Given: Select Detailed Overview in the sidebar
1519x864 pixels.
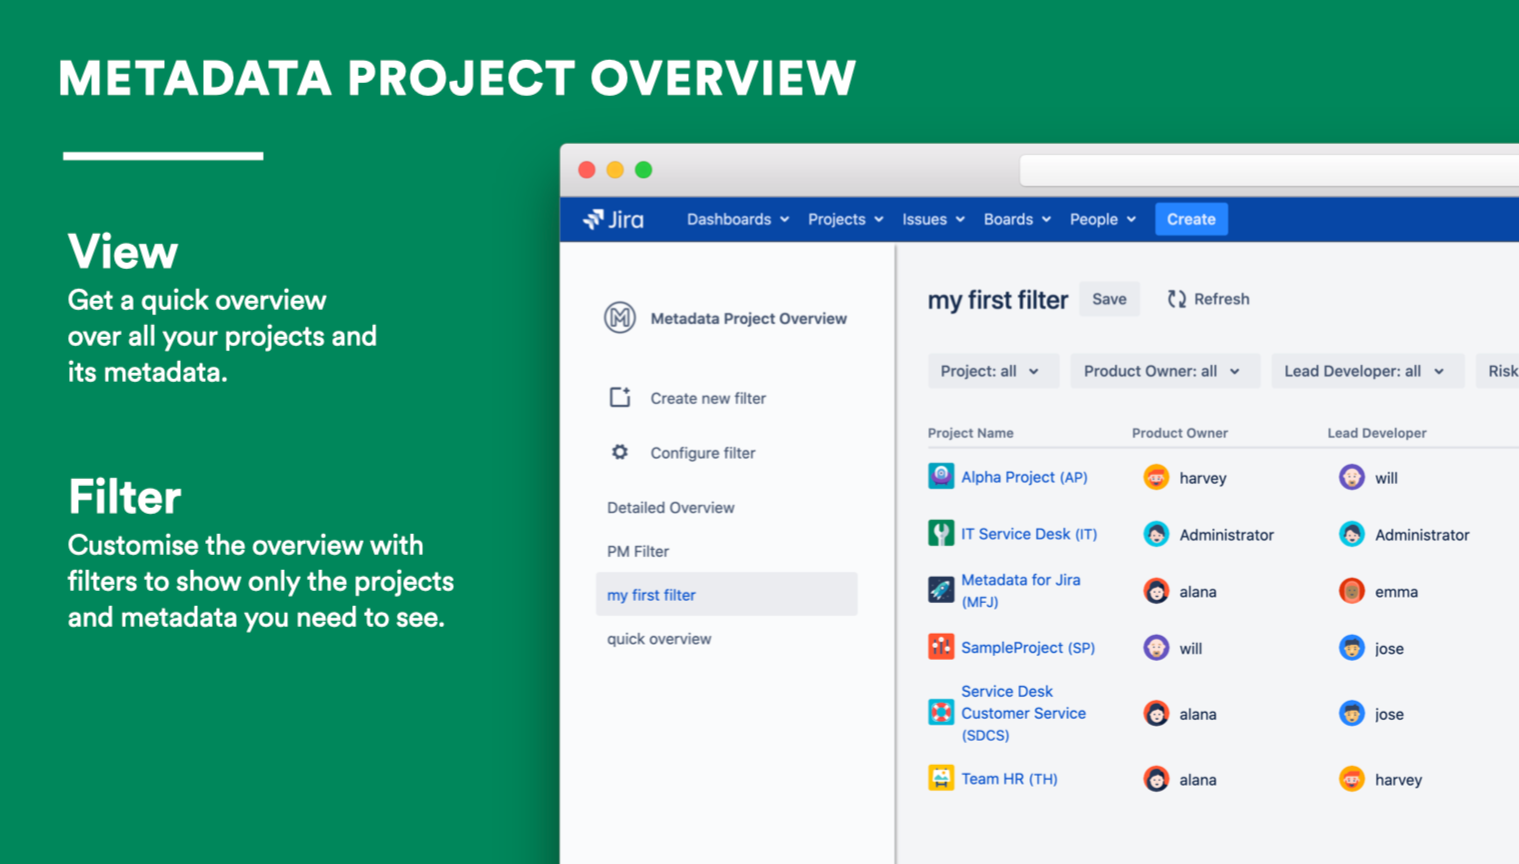Looking at the screenshot, I should point(671,507).
